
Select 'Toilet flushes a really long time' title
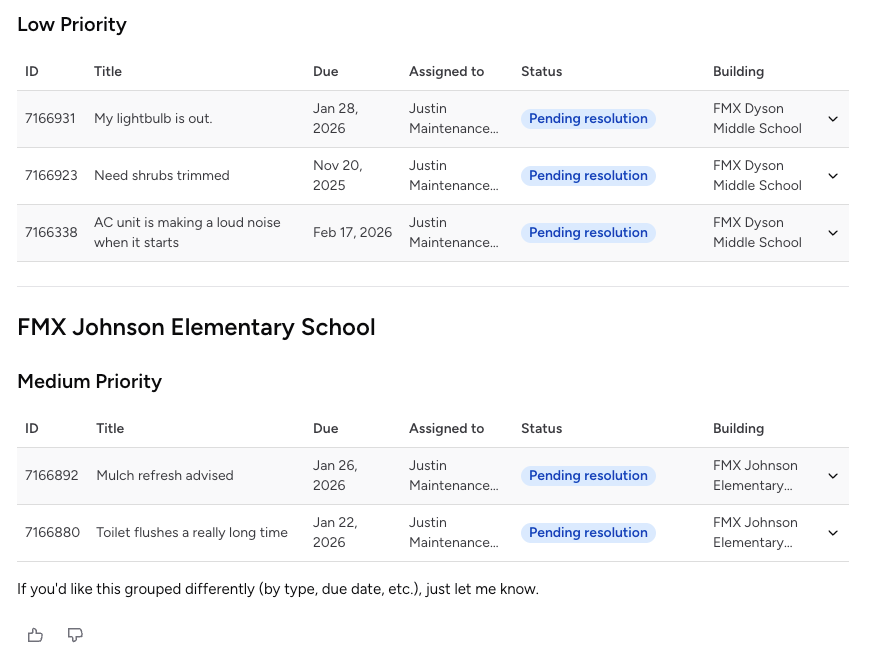192,533
